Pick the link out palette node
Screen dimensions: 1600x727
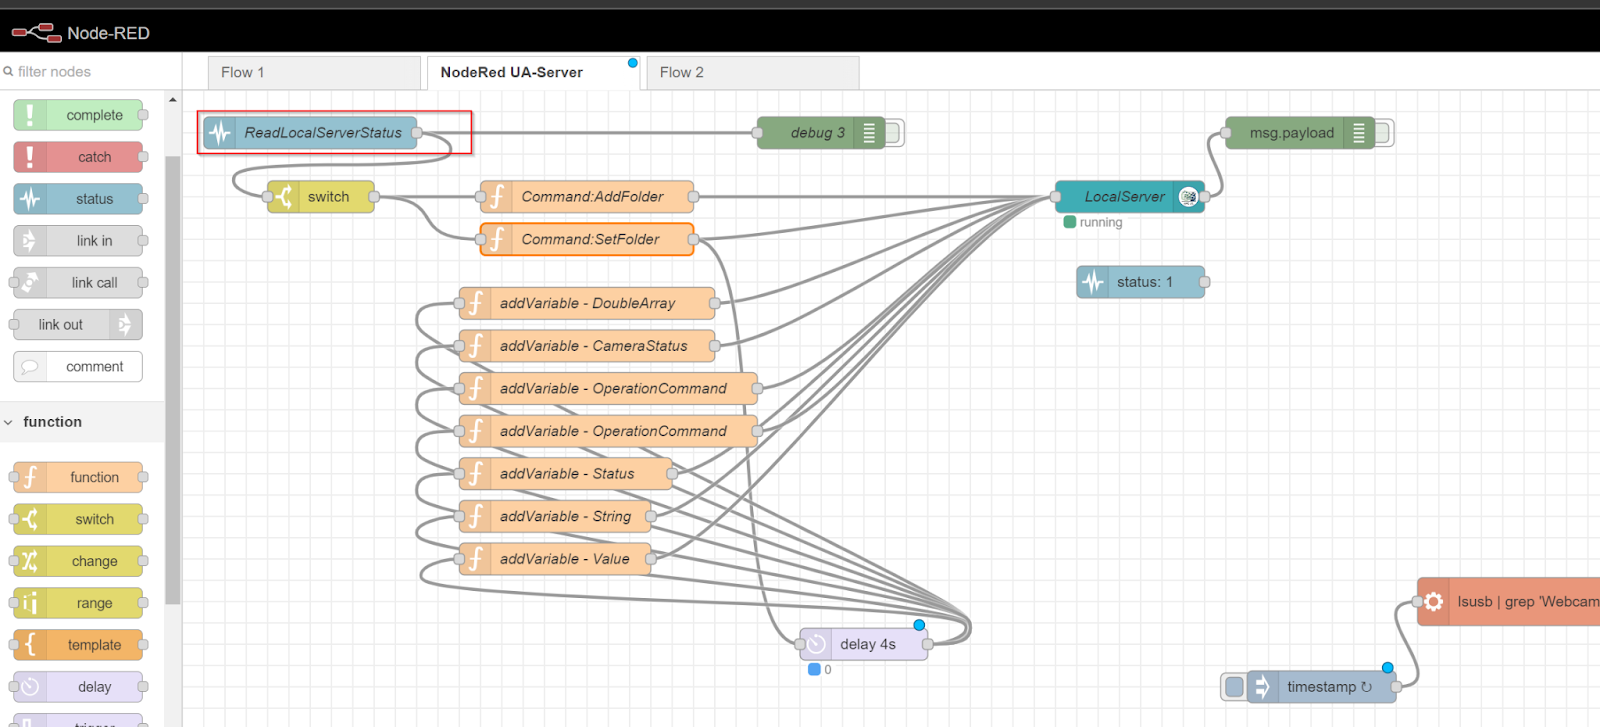78,325
